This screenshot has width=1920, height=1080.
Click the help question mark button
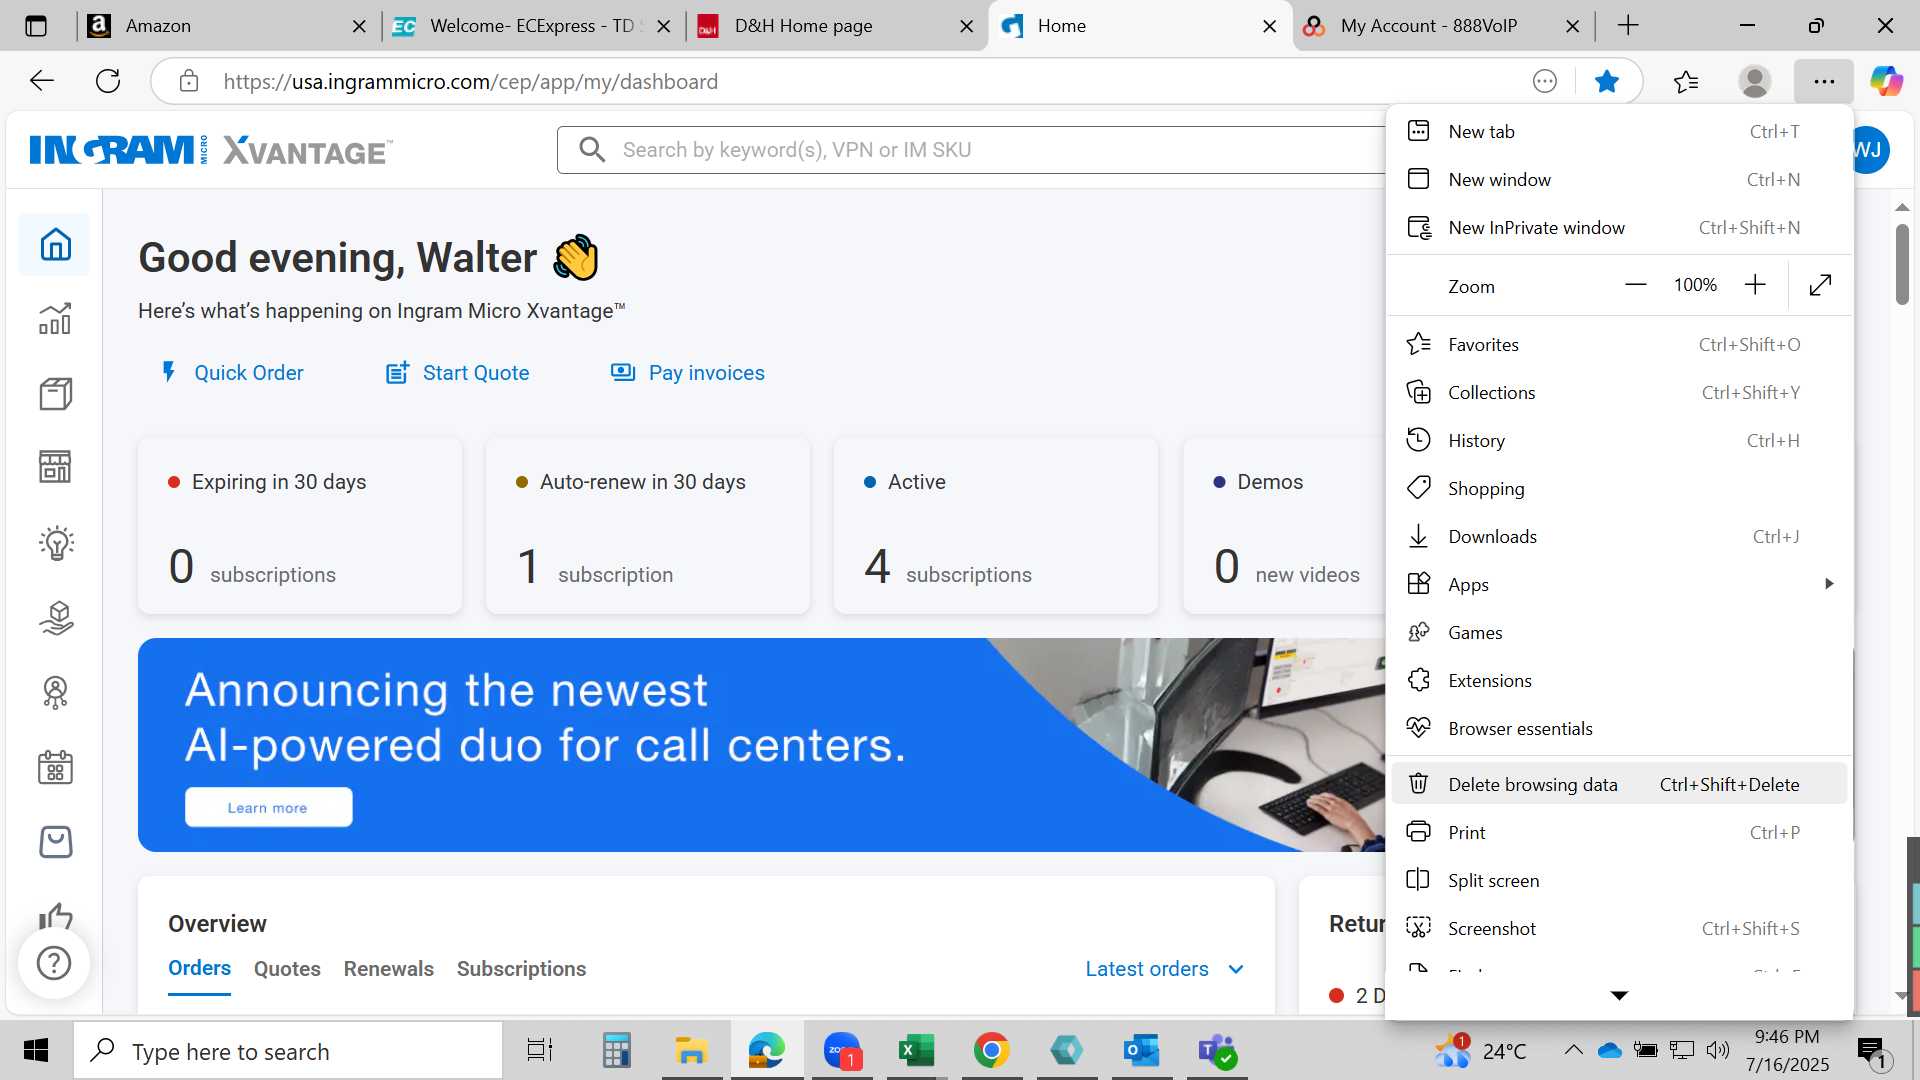(x=54, y=963)
